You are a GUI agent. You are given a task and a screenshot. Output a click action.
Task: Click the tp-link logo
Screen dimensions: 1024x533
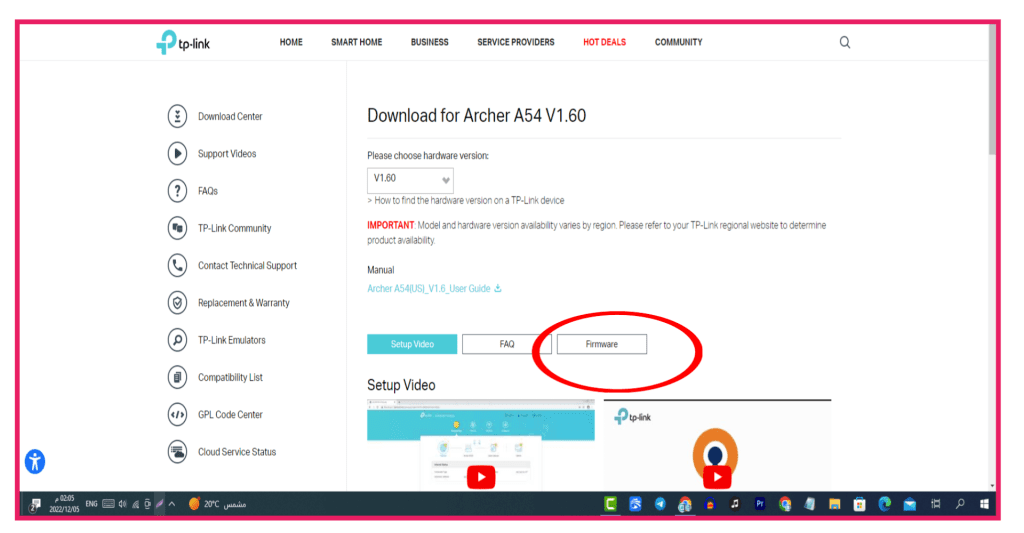[x=183, y=42]
